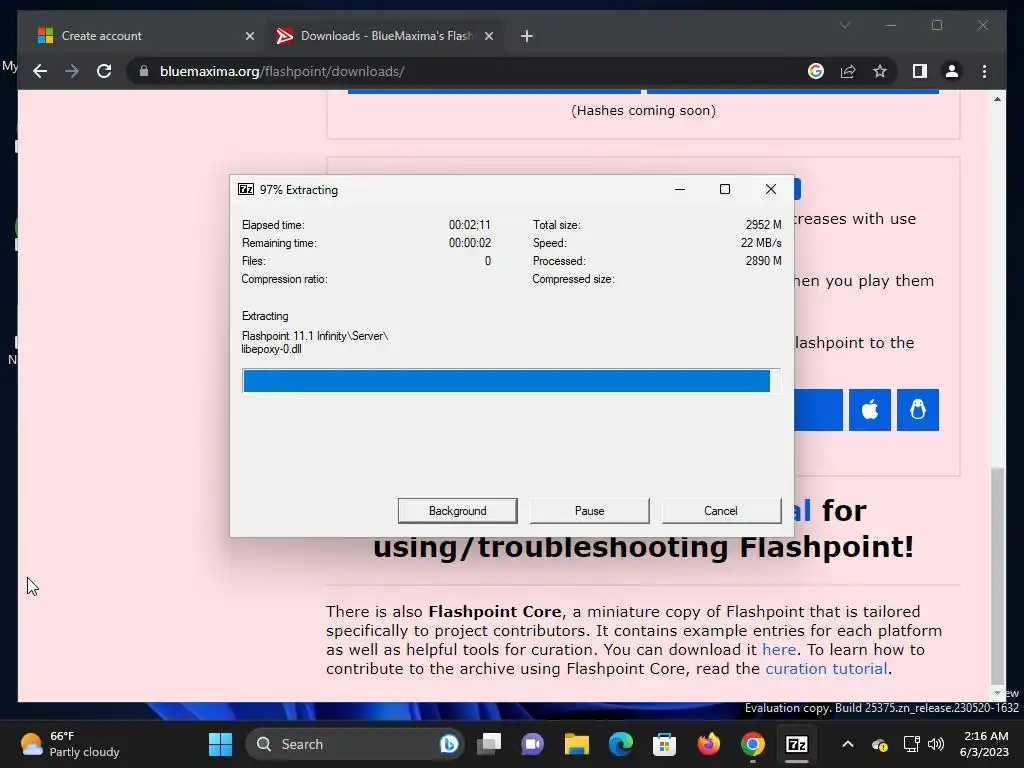This screenshot has width=1024, height=768.
Task: Click the '22 MB/s' speed value
Action: pyautogui.click(x=761, y=243)
